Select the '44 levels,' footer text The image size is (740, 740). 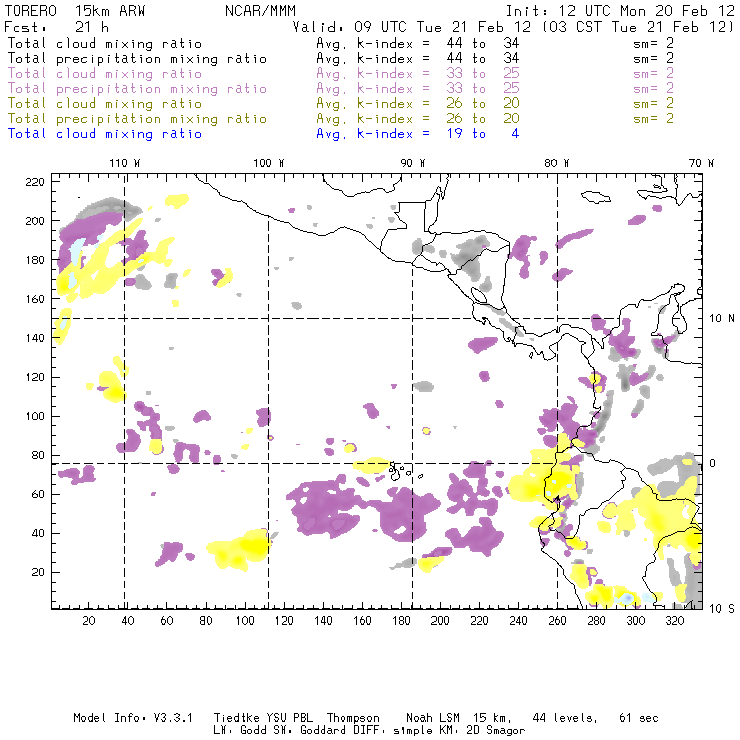(565, 718)
